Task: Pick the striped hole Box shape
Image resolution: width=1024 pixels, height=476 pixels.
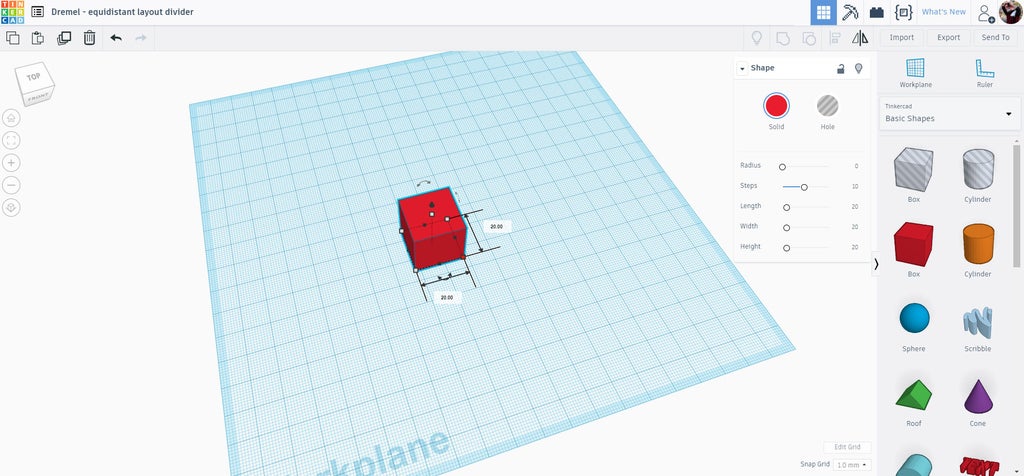Action: pos(913,169)
